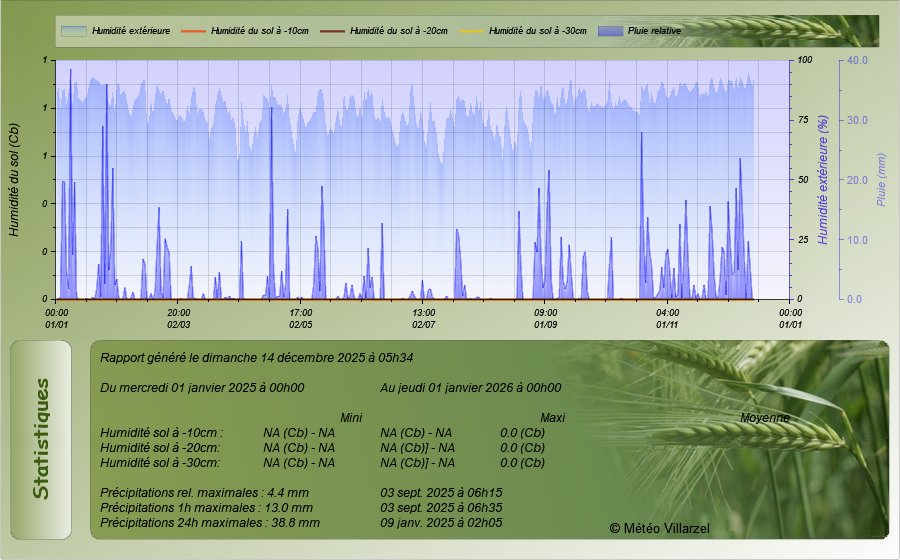
Task: Click the Humidité extérieure legend swatch
Action: 73,32
